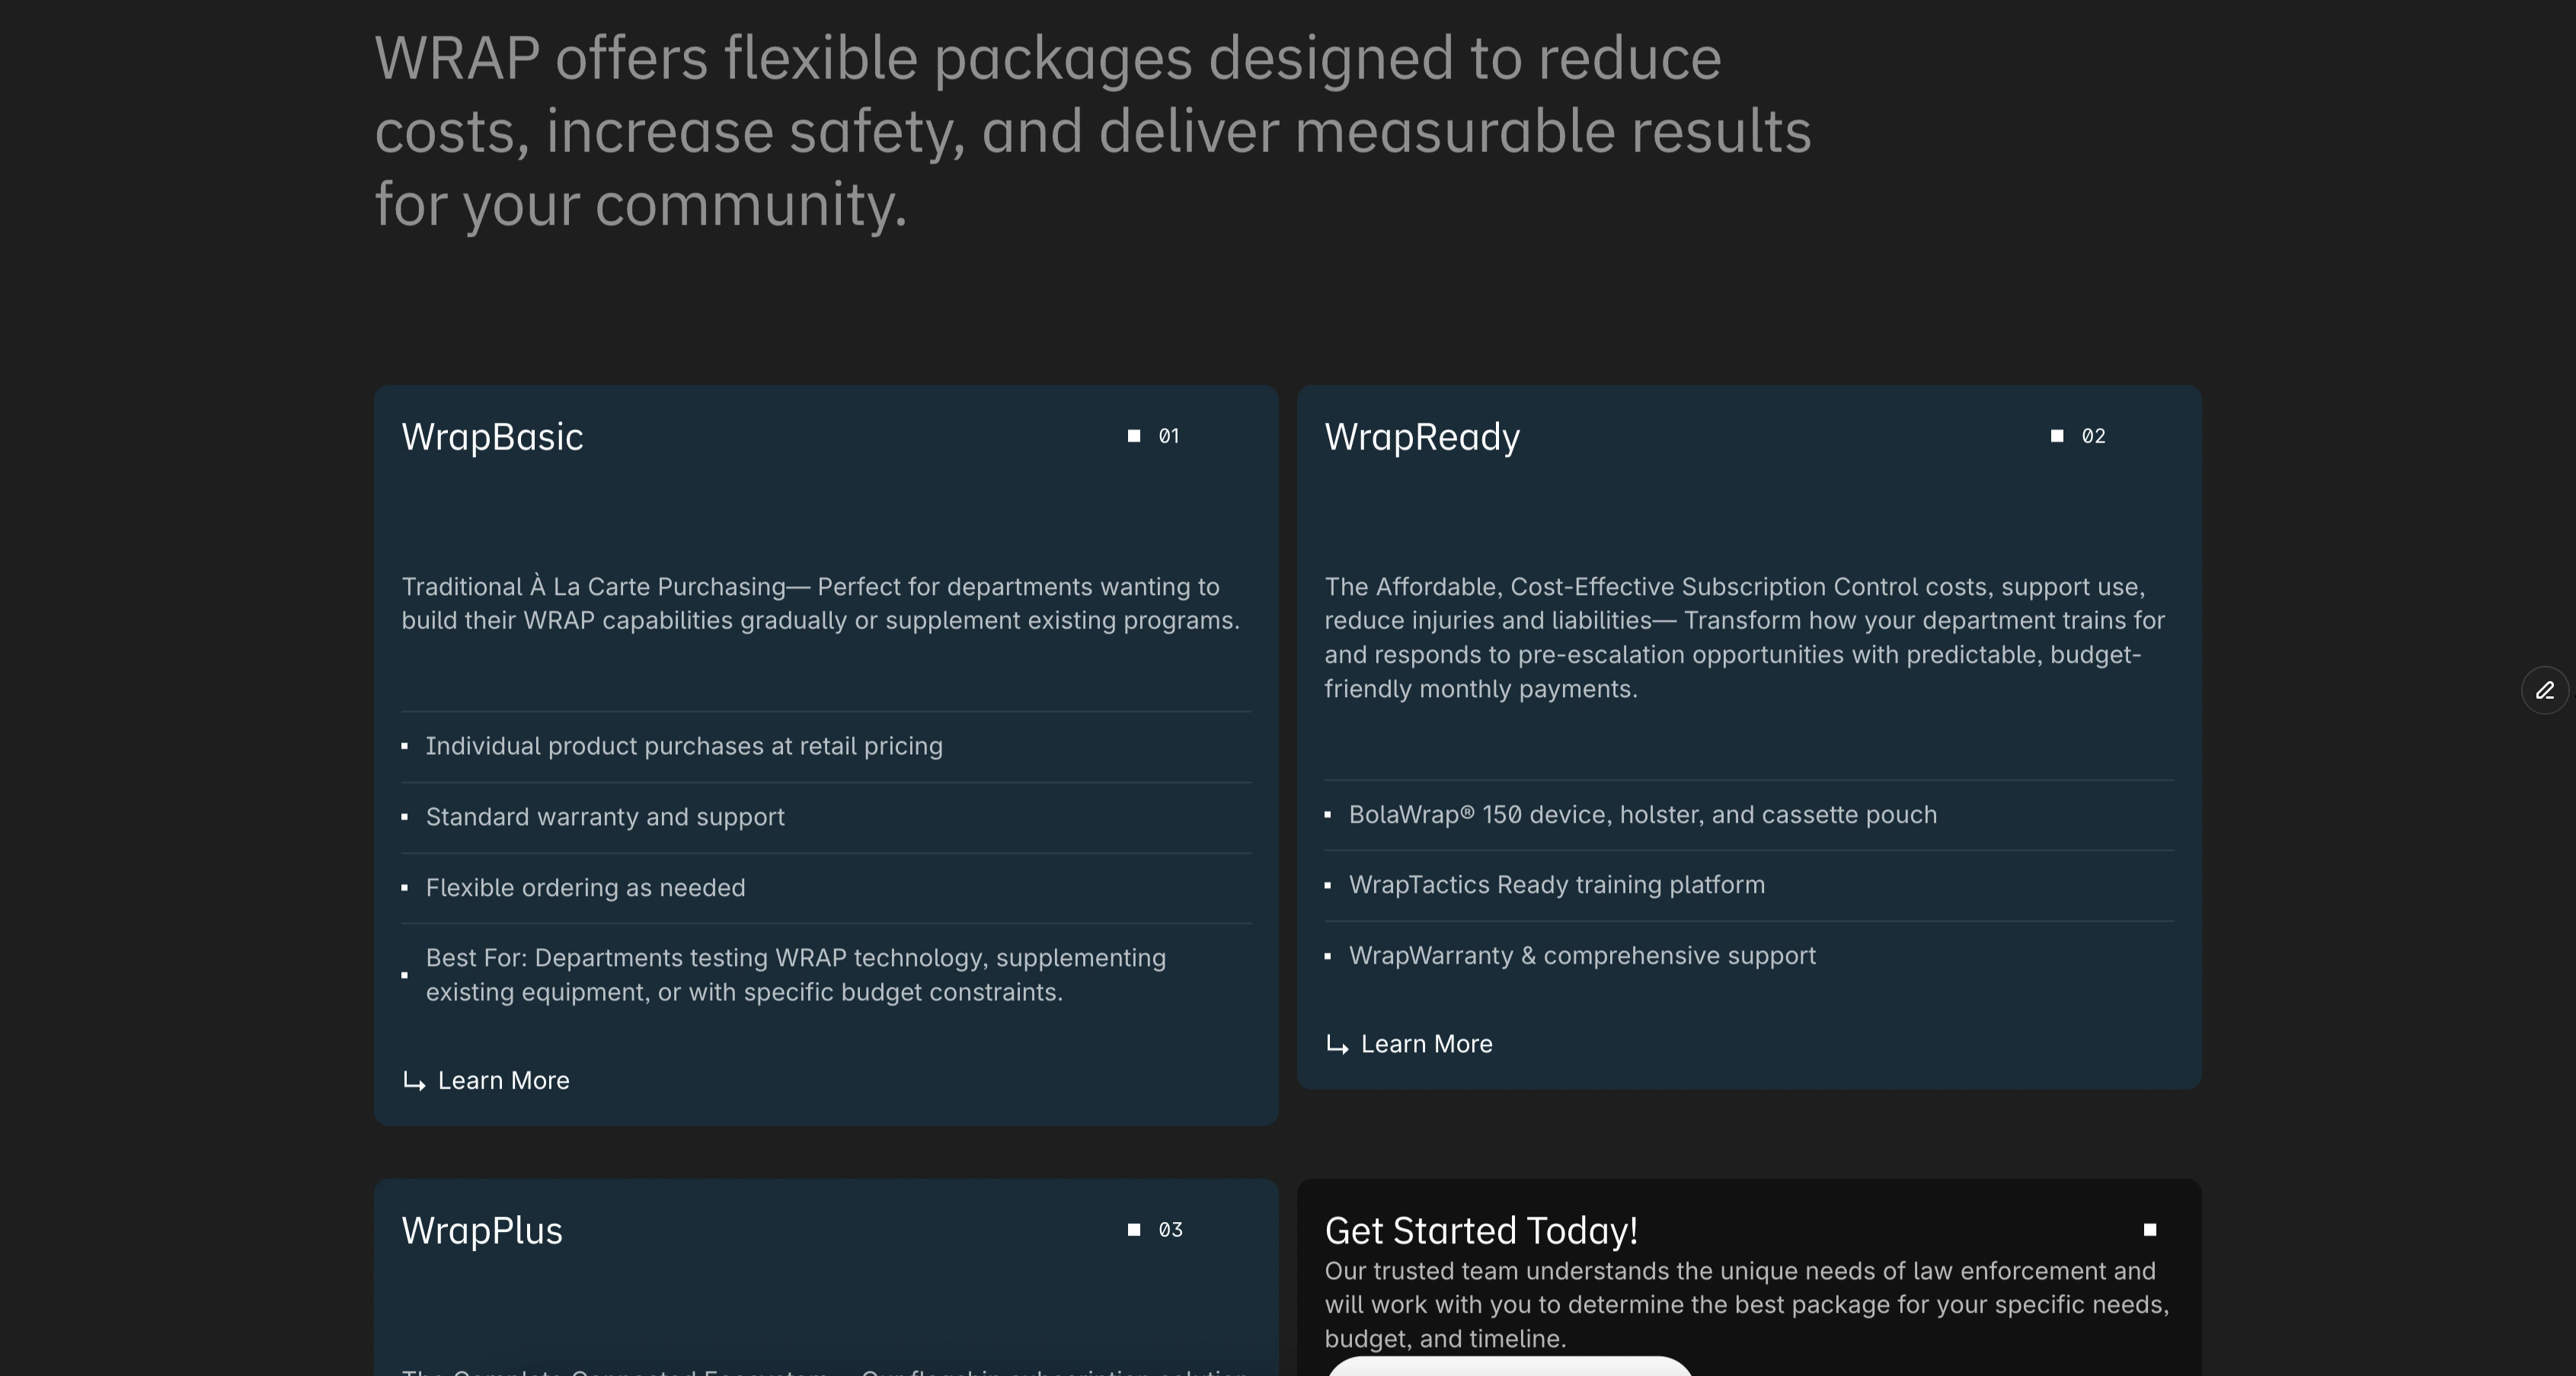Click the square icon in Get Started card
This screenshot has height=1376, width=2576.
[x=2150, y=1230]
